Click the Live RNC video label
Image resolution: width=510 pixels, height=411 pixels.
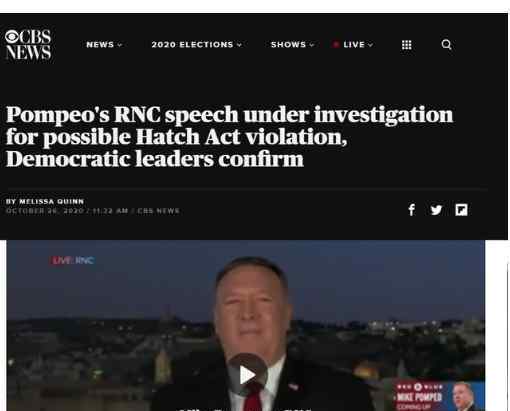pos(73,260)
